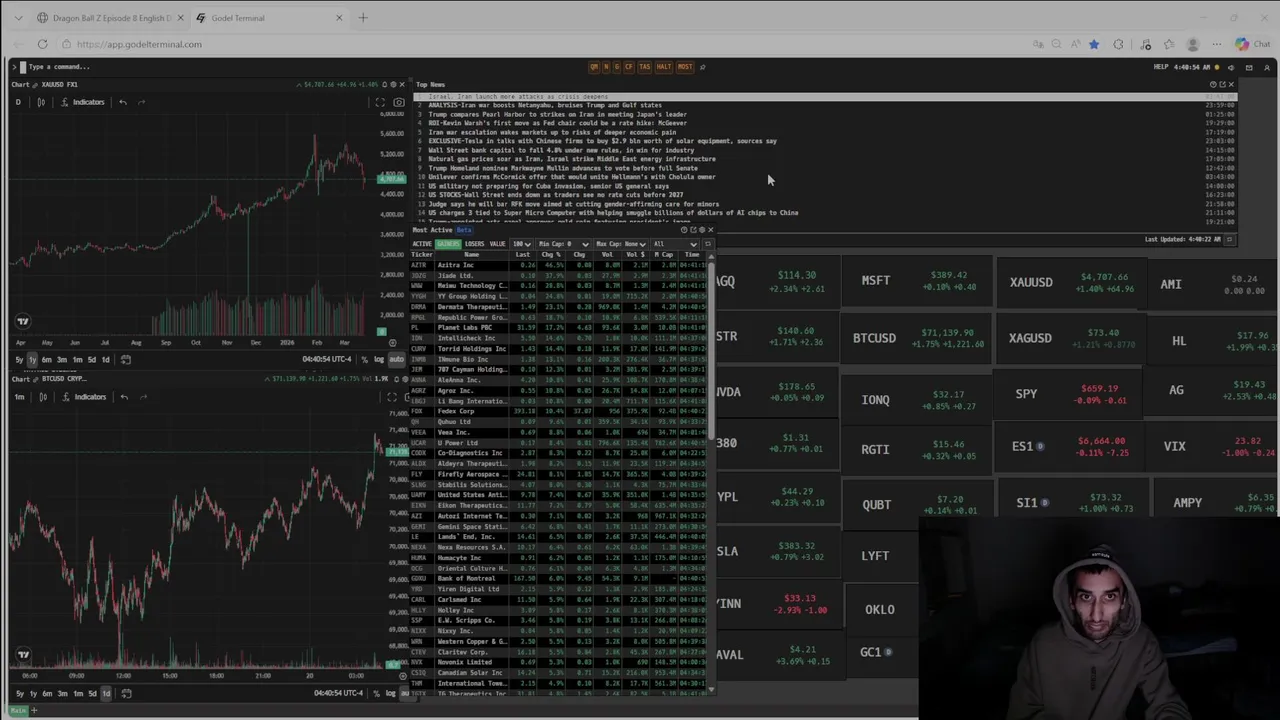Image resolution: width=1280 pixels, height=720 pixels.
Task: Select GAINERS tab in Most Active
Action: (x=448, y=244)
